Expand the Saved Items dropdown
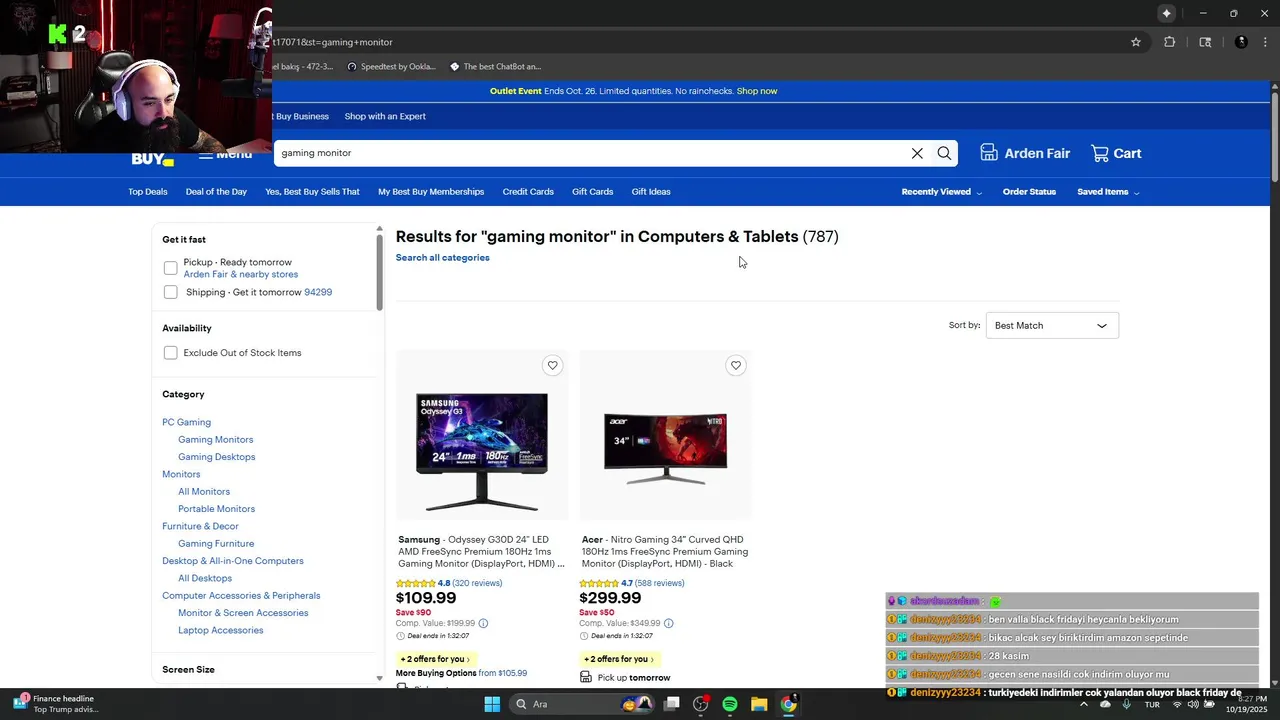This screenshot has width=1280, height=720. click(x=1108, y=192)
